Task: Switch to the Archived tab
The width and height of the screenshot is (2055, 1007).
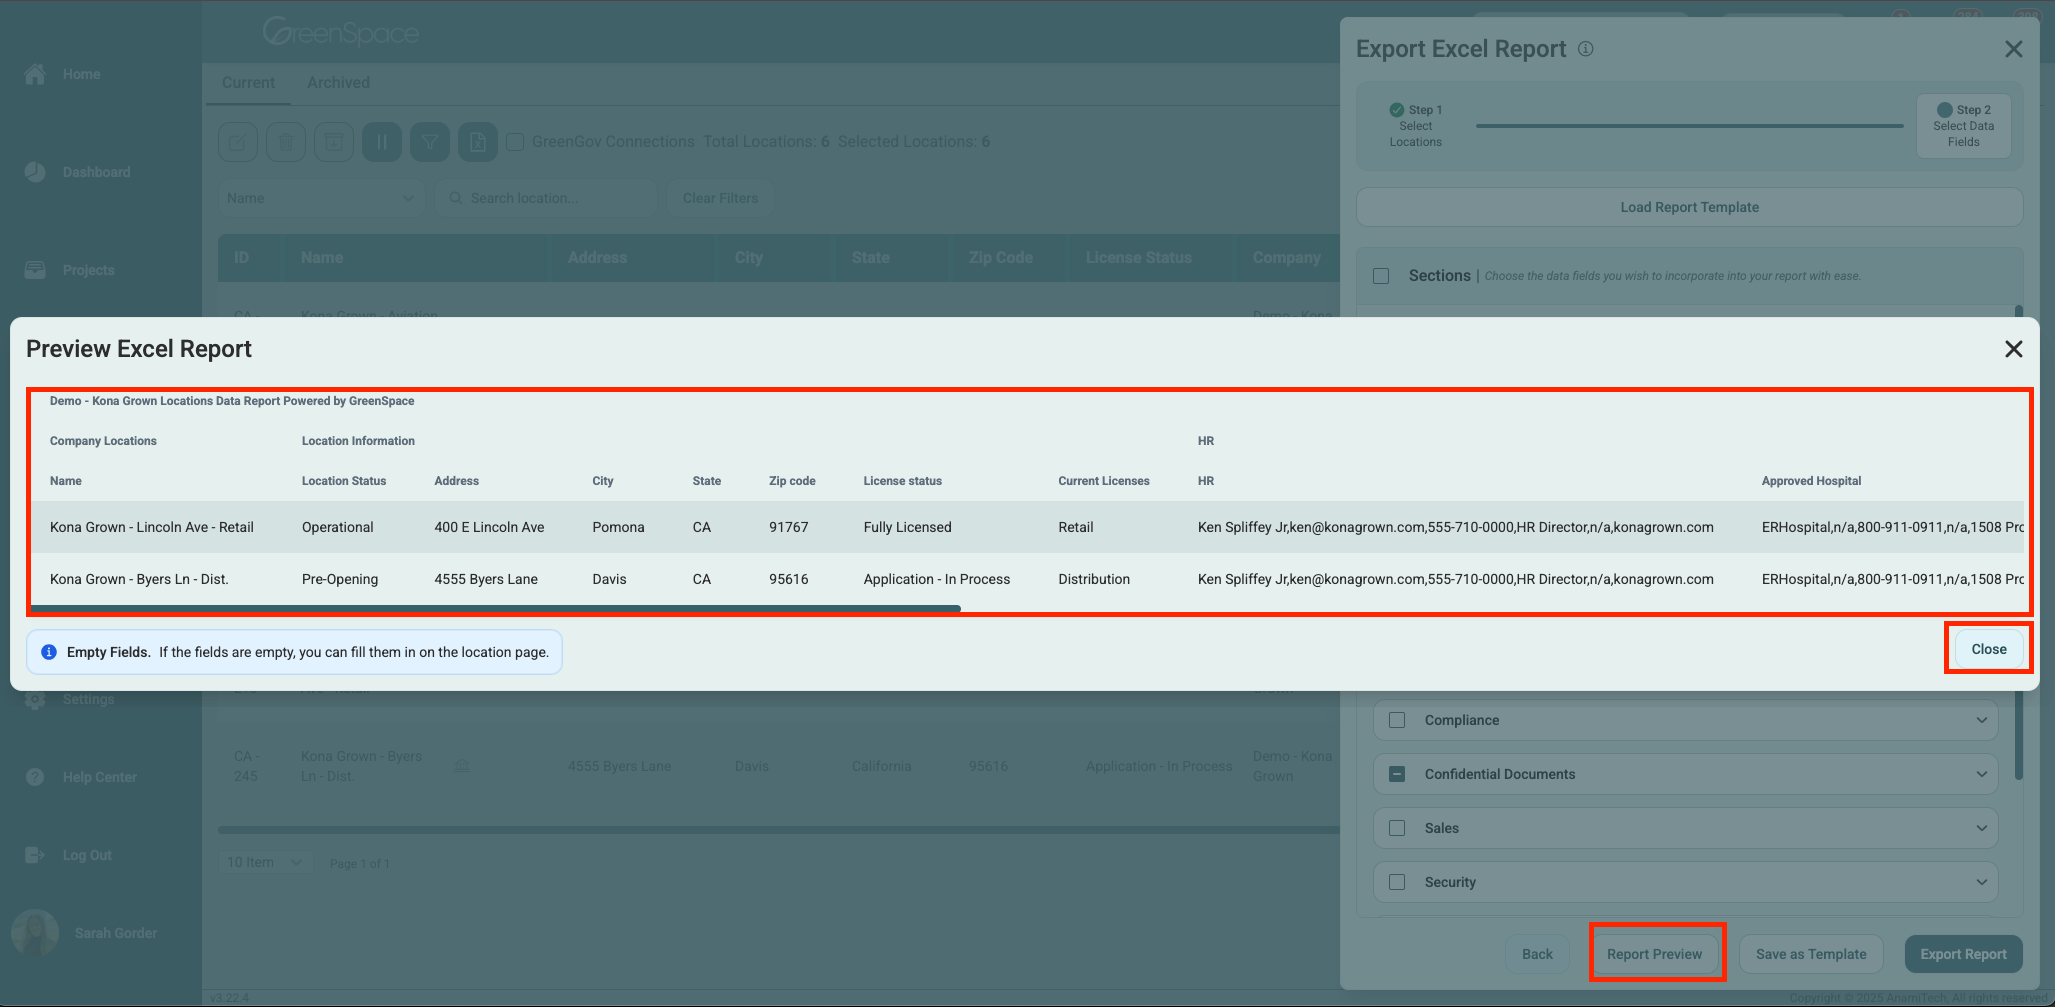Action: click(x=338, y=83)
